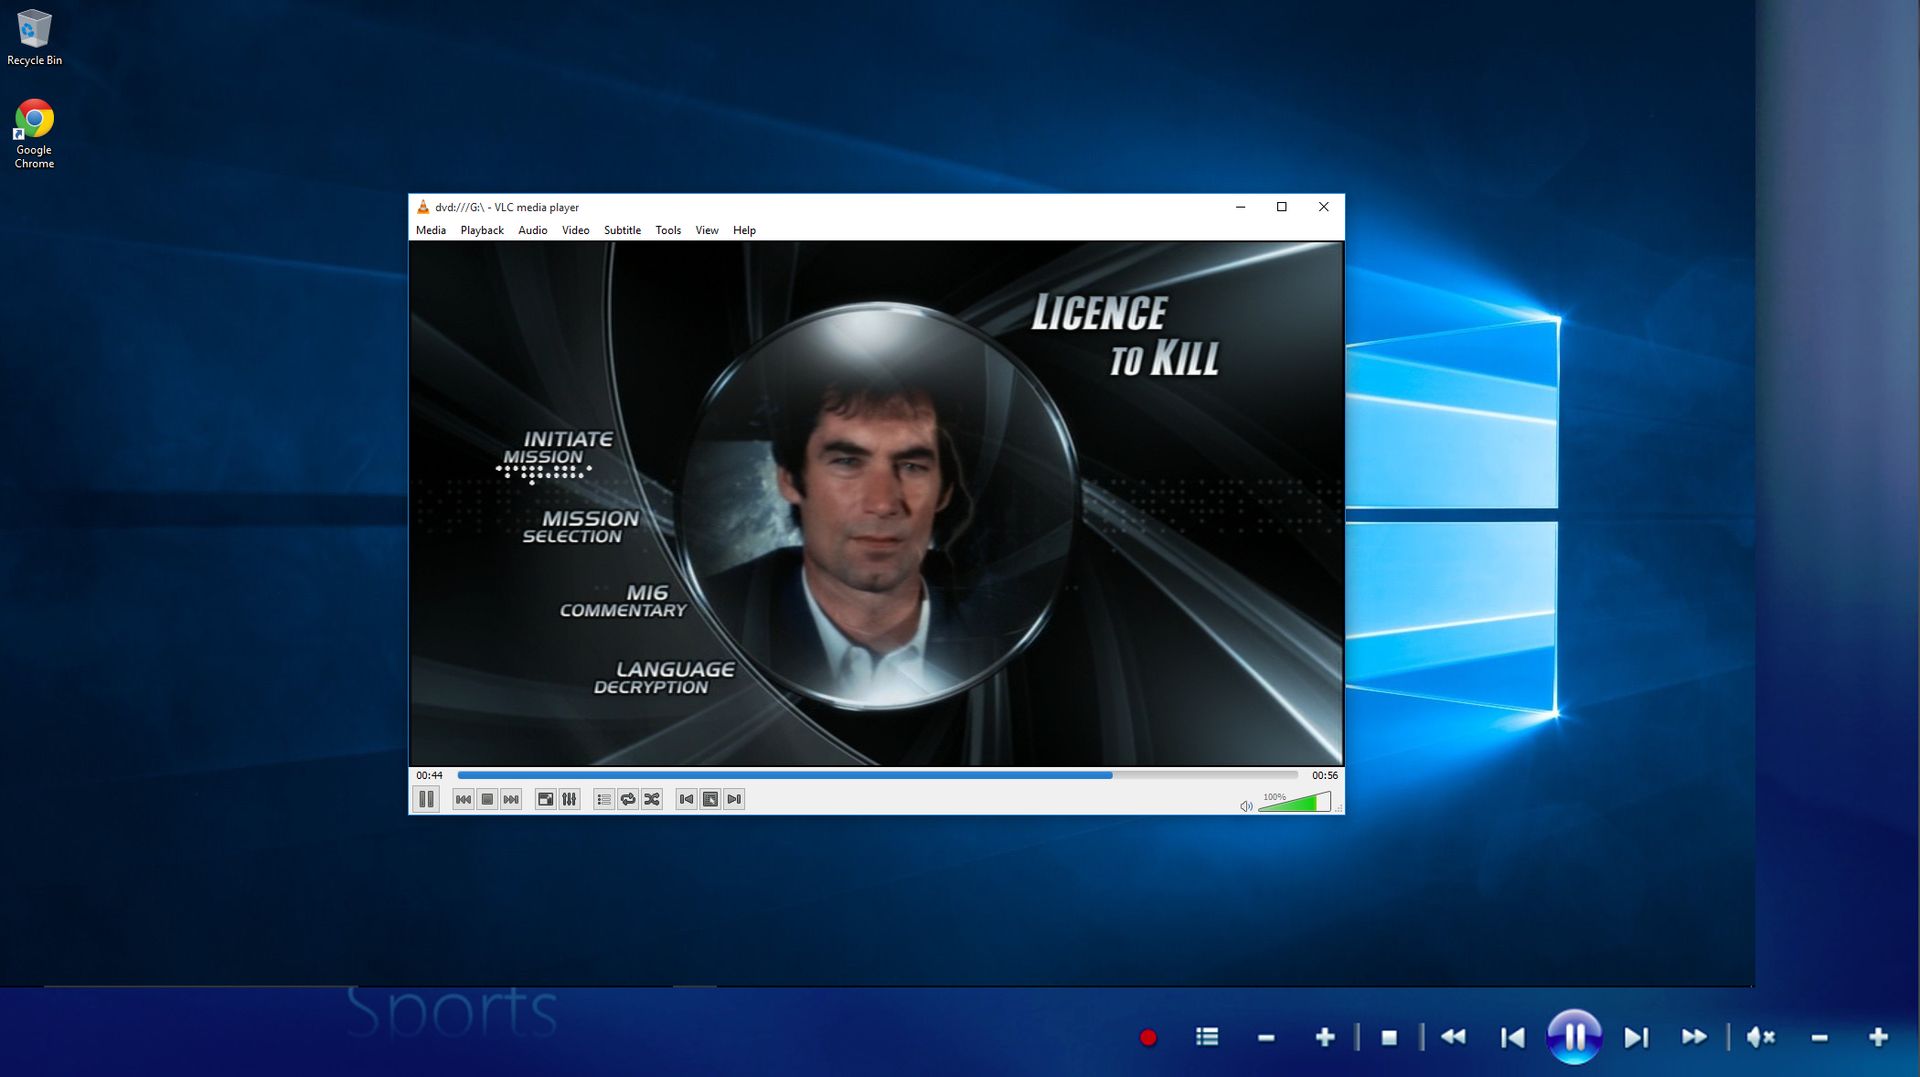Show the VLC playlist
Image resolution: width=1920 pixels, height=1077 pixels.
(604, 799)
